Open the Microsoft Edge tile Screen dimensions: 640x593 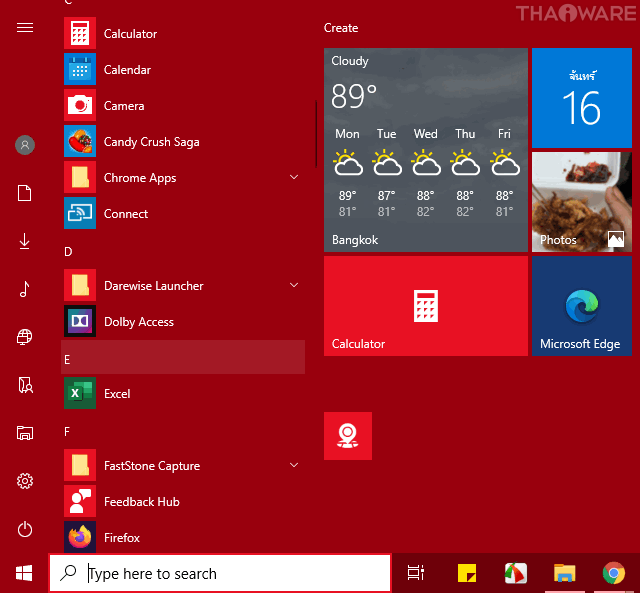pos(582,306)
